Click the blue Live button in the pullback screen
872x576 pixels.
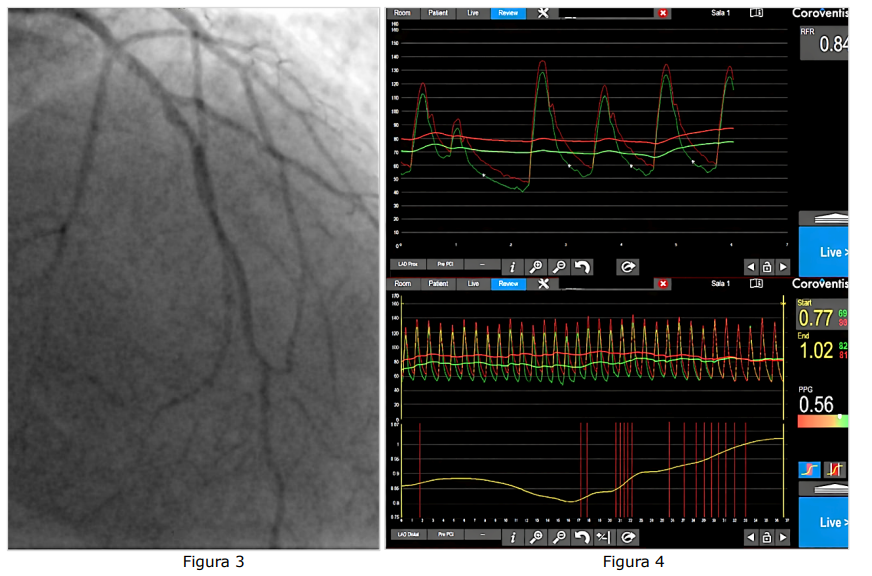click(824, 523)
